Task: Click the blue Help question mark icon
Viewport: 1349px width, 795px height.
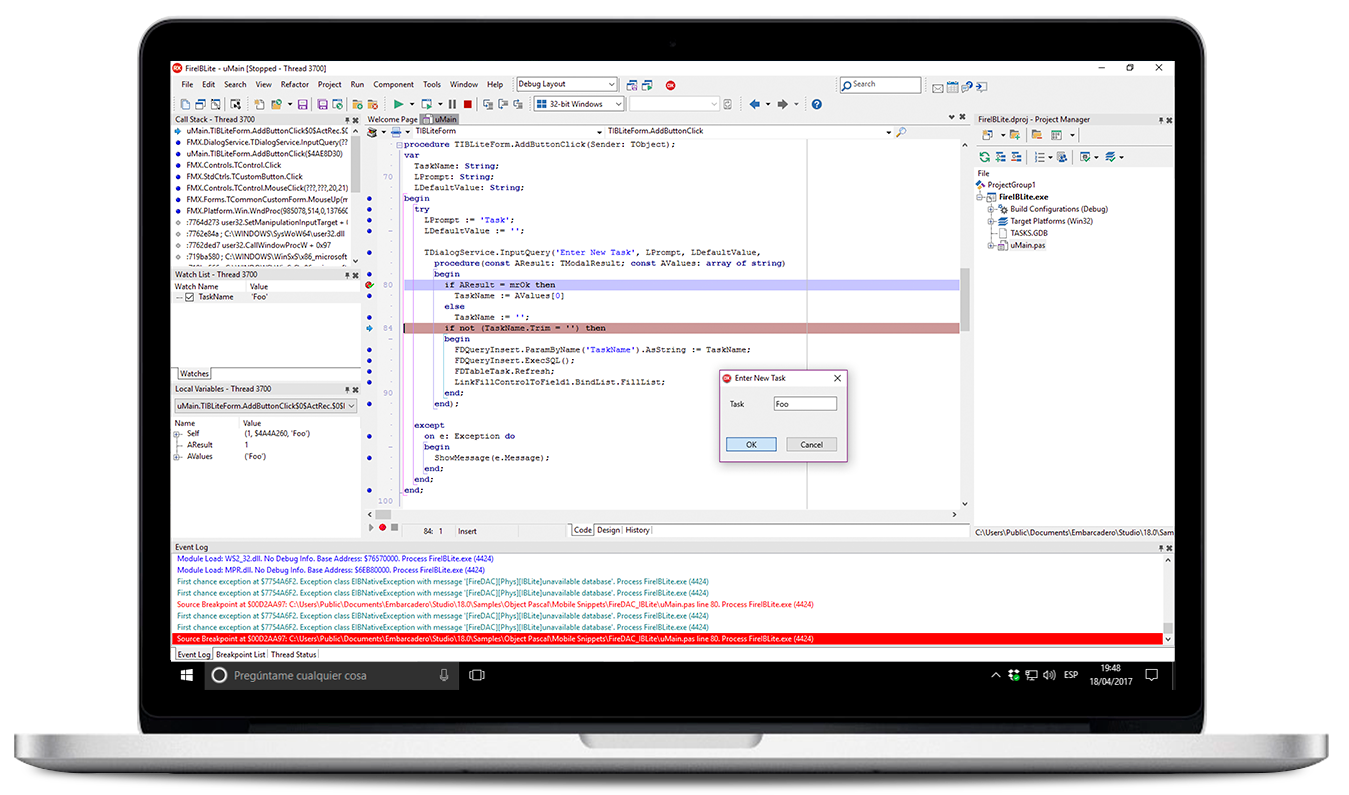Action: 816,104
